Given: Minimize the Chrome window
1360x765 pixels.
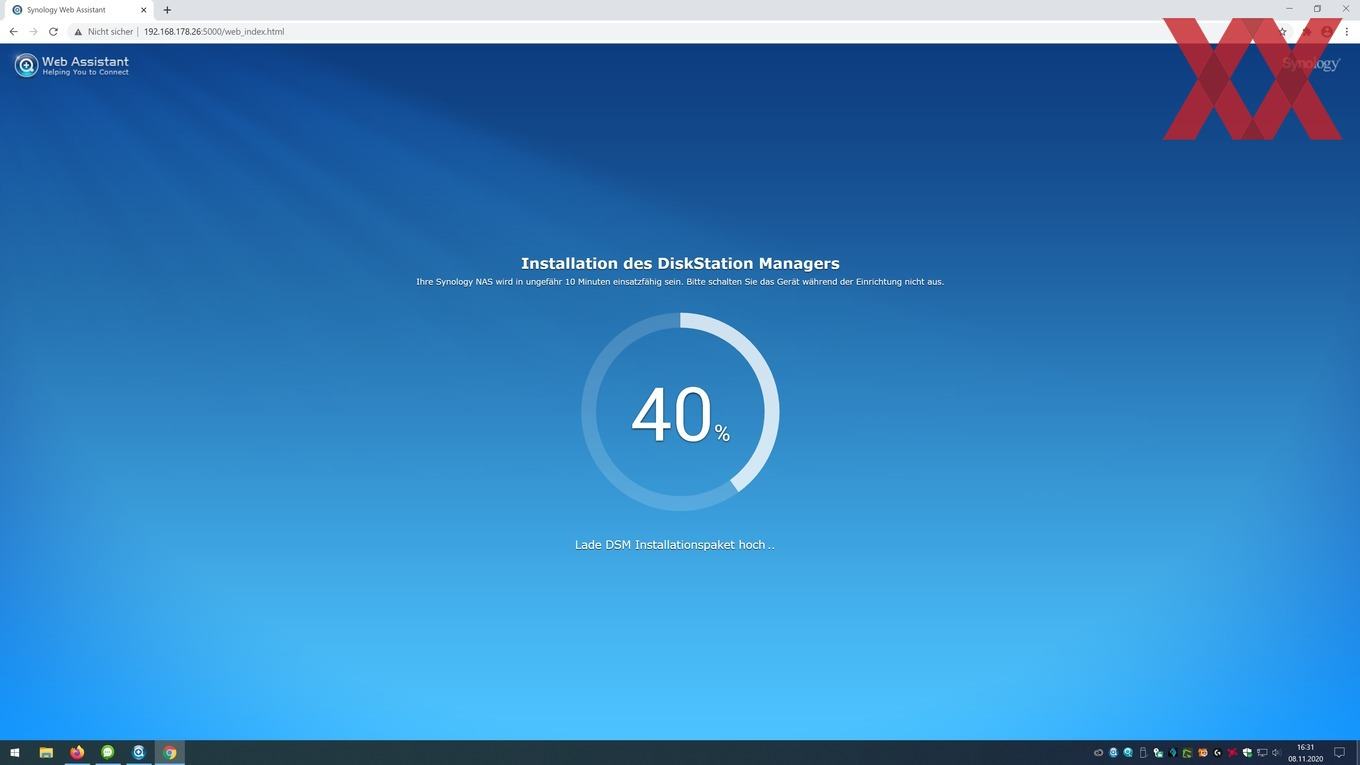Looking at the screenshot, I should [1289, 9].
